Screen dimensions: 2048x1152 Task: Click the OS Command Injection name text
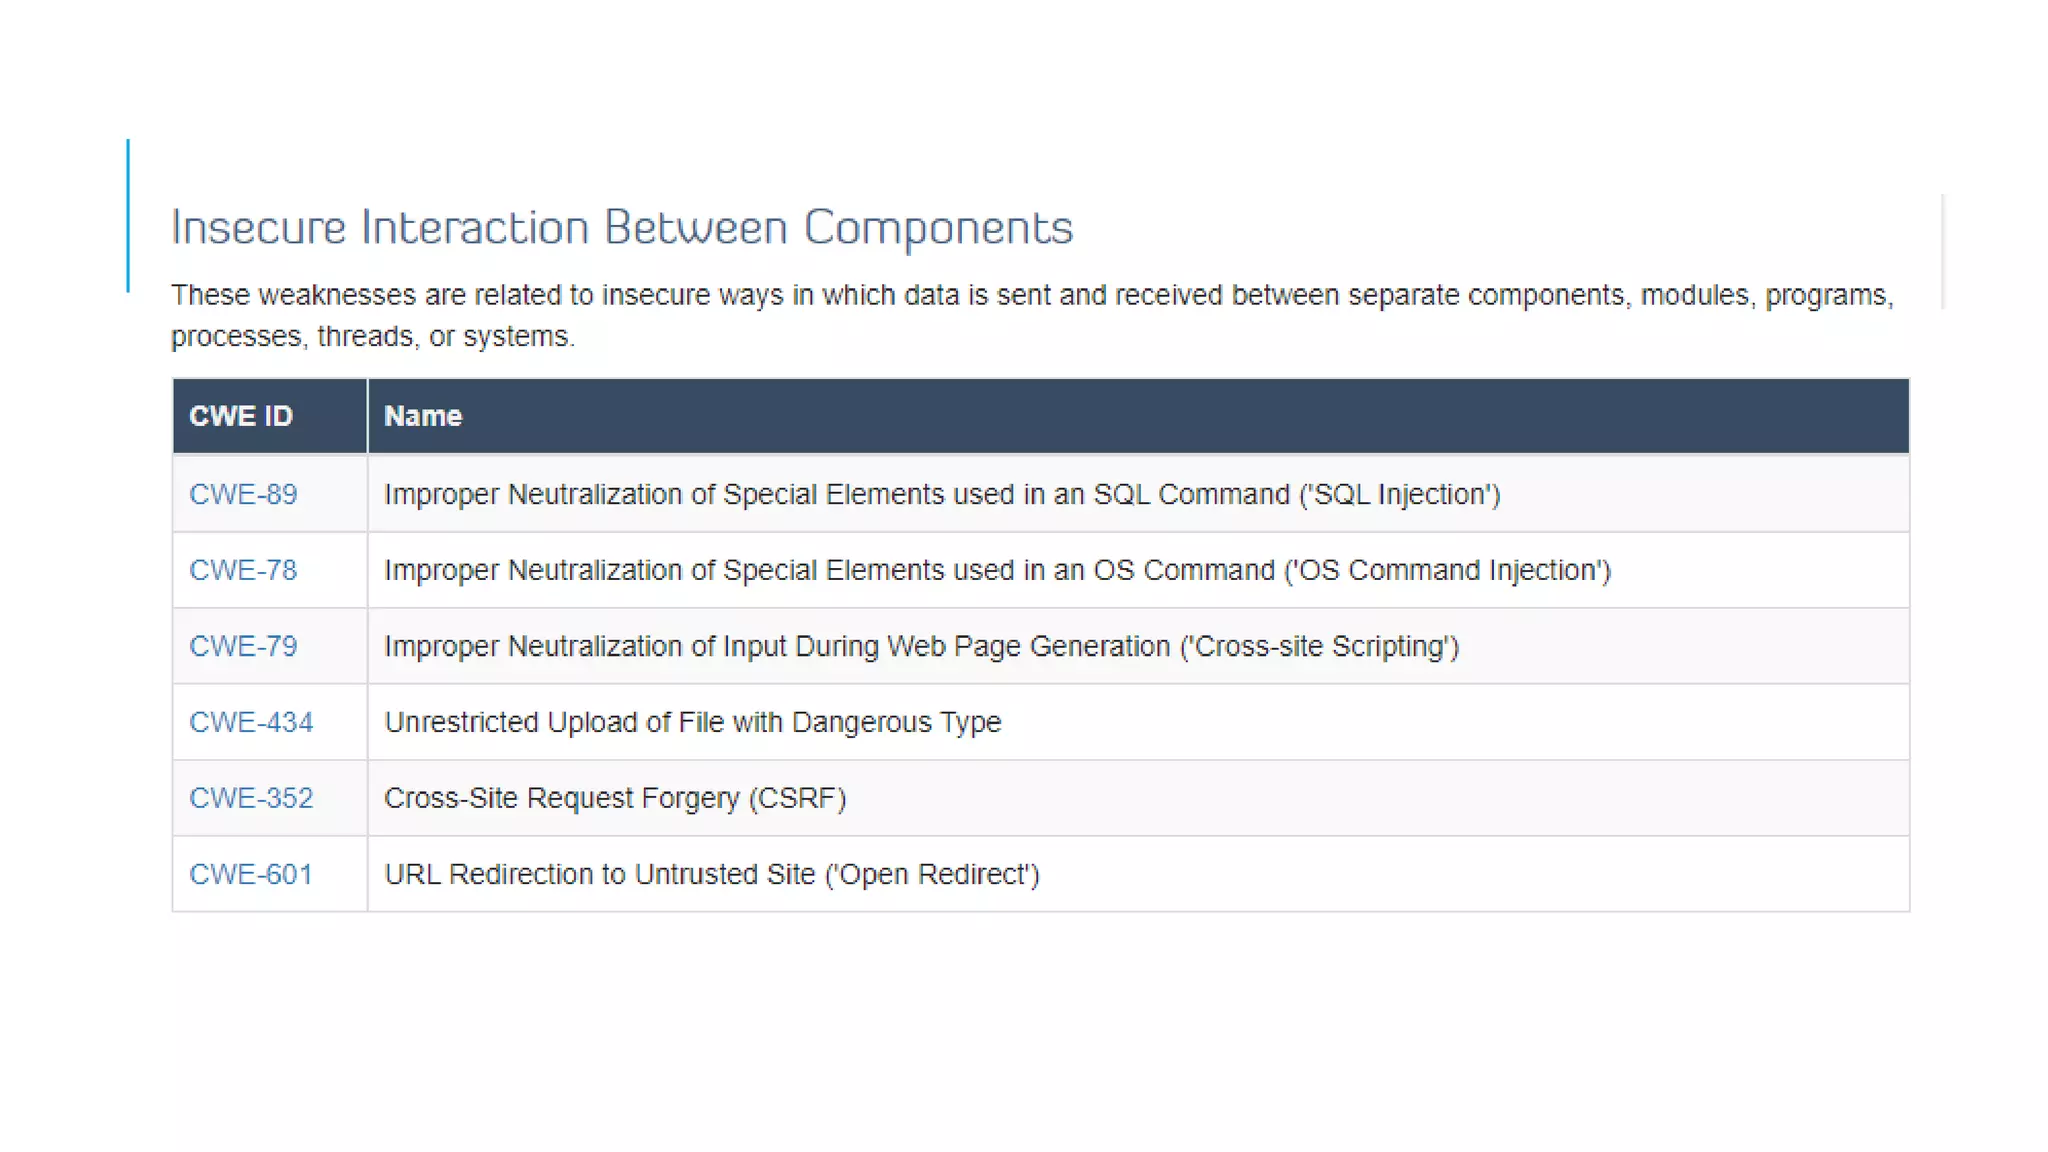click(x=997, y=570)
